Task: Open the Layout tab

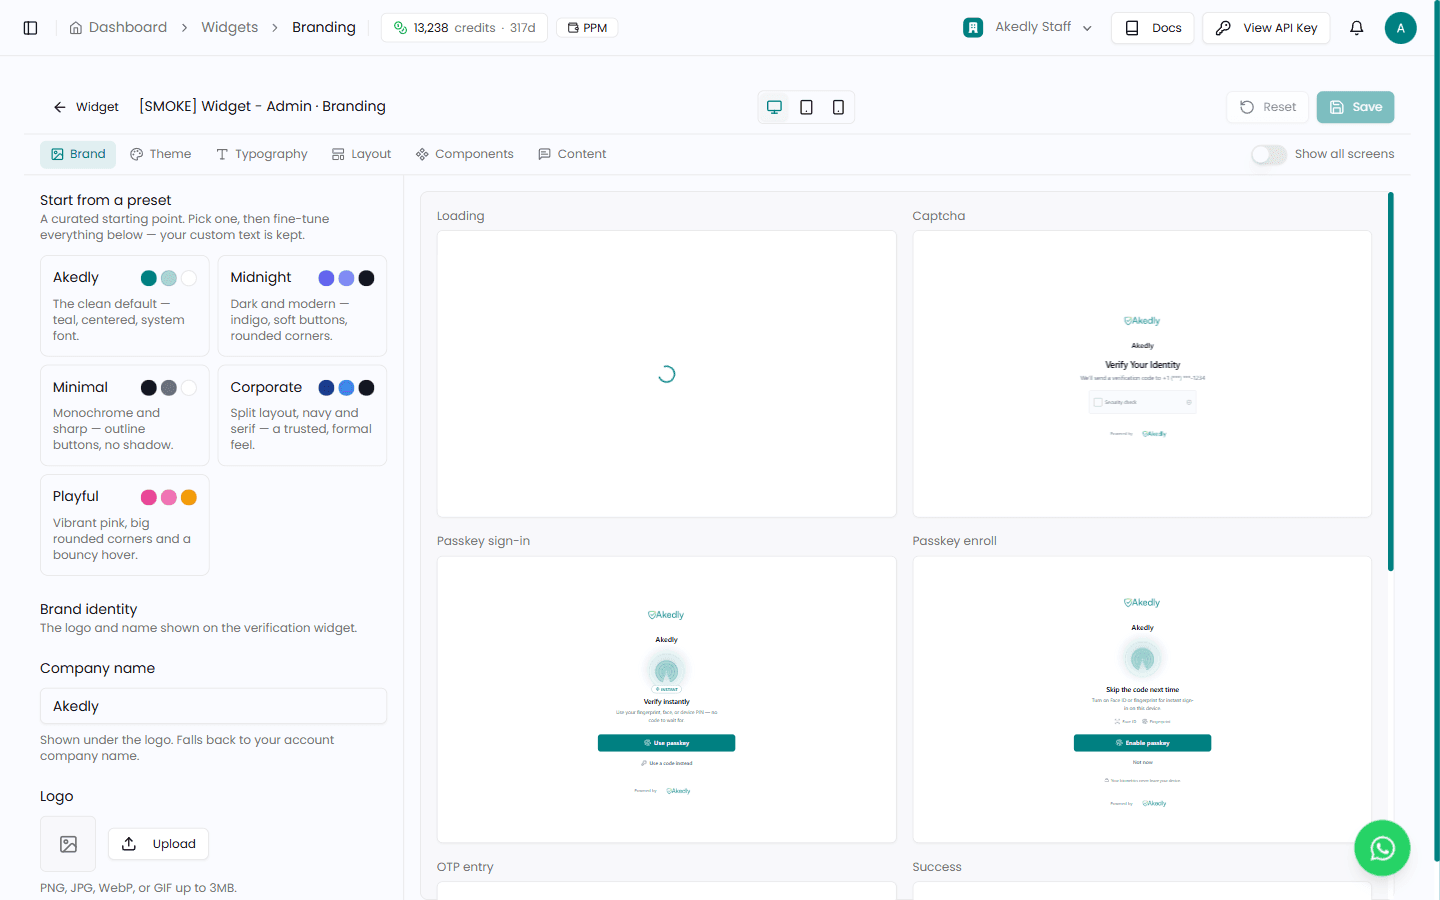Action: 361,154
